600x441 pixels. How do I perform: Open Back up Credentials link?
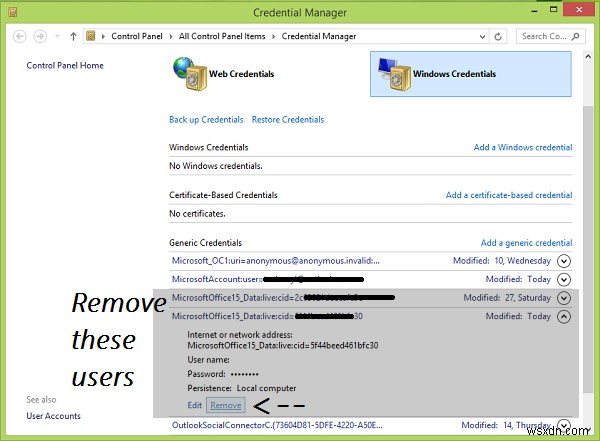(x=206, y=120)
